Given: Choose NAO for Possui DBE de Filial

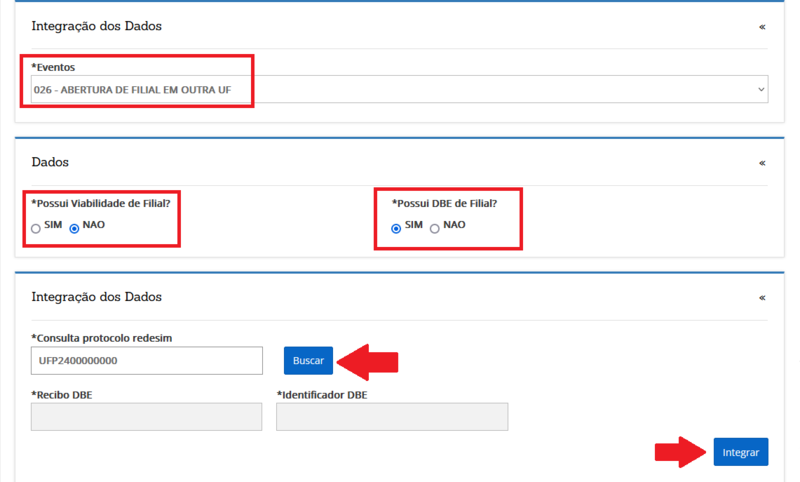Looking at the screenshot, I should [434, 227].
